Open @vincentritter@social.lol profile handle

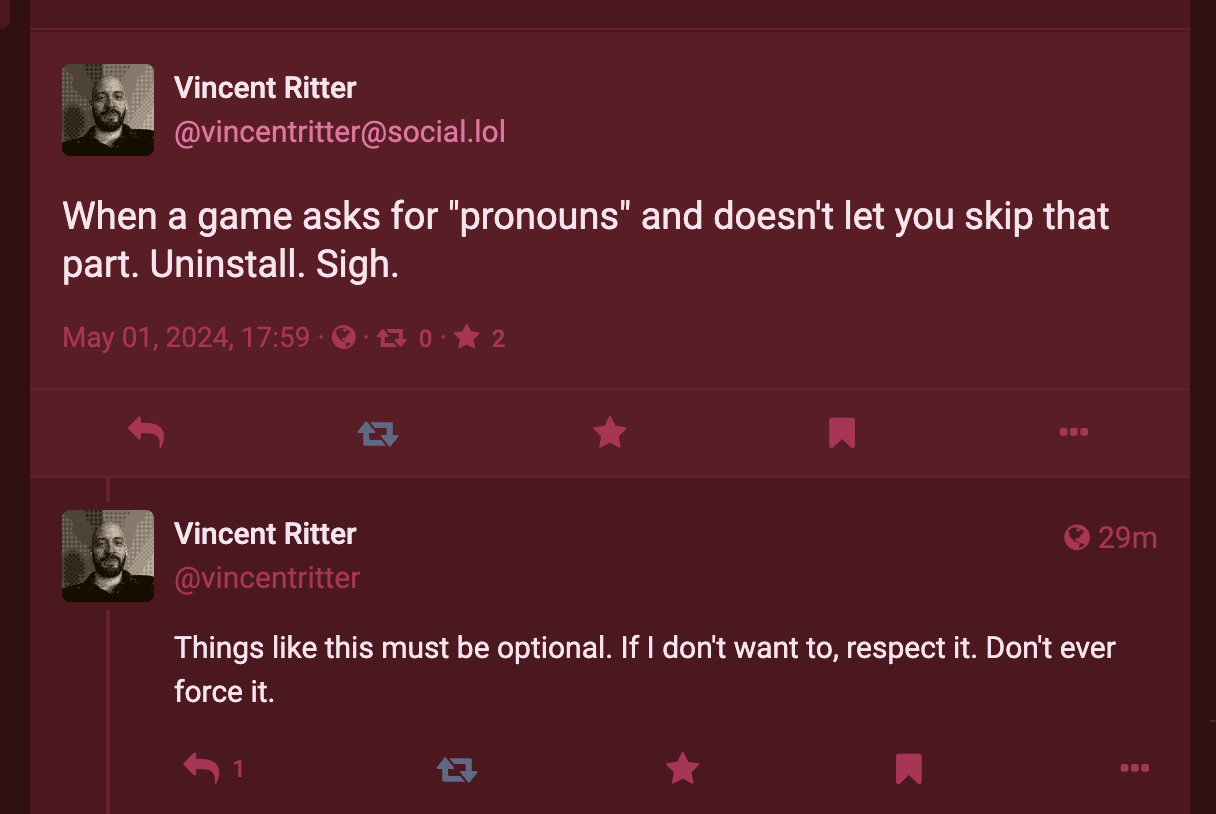[339, 133]
